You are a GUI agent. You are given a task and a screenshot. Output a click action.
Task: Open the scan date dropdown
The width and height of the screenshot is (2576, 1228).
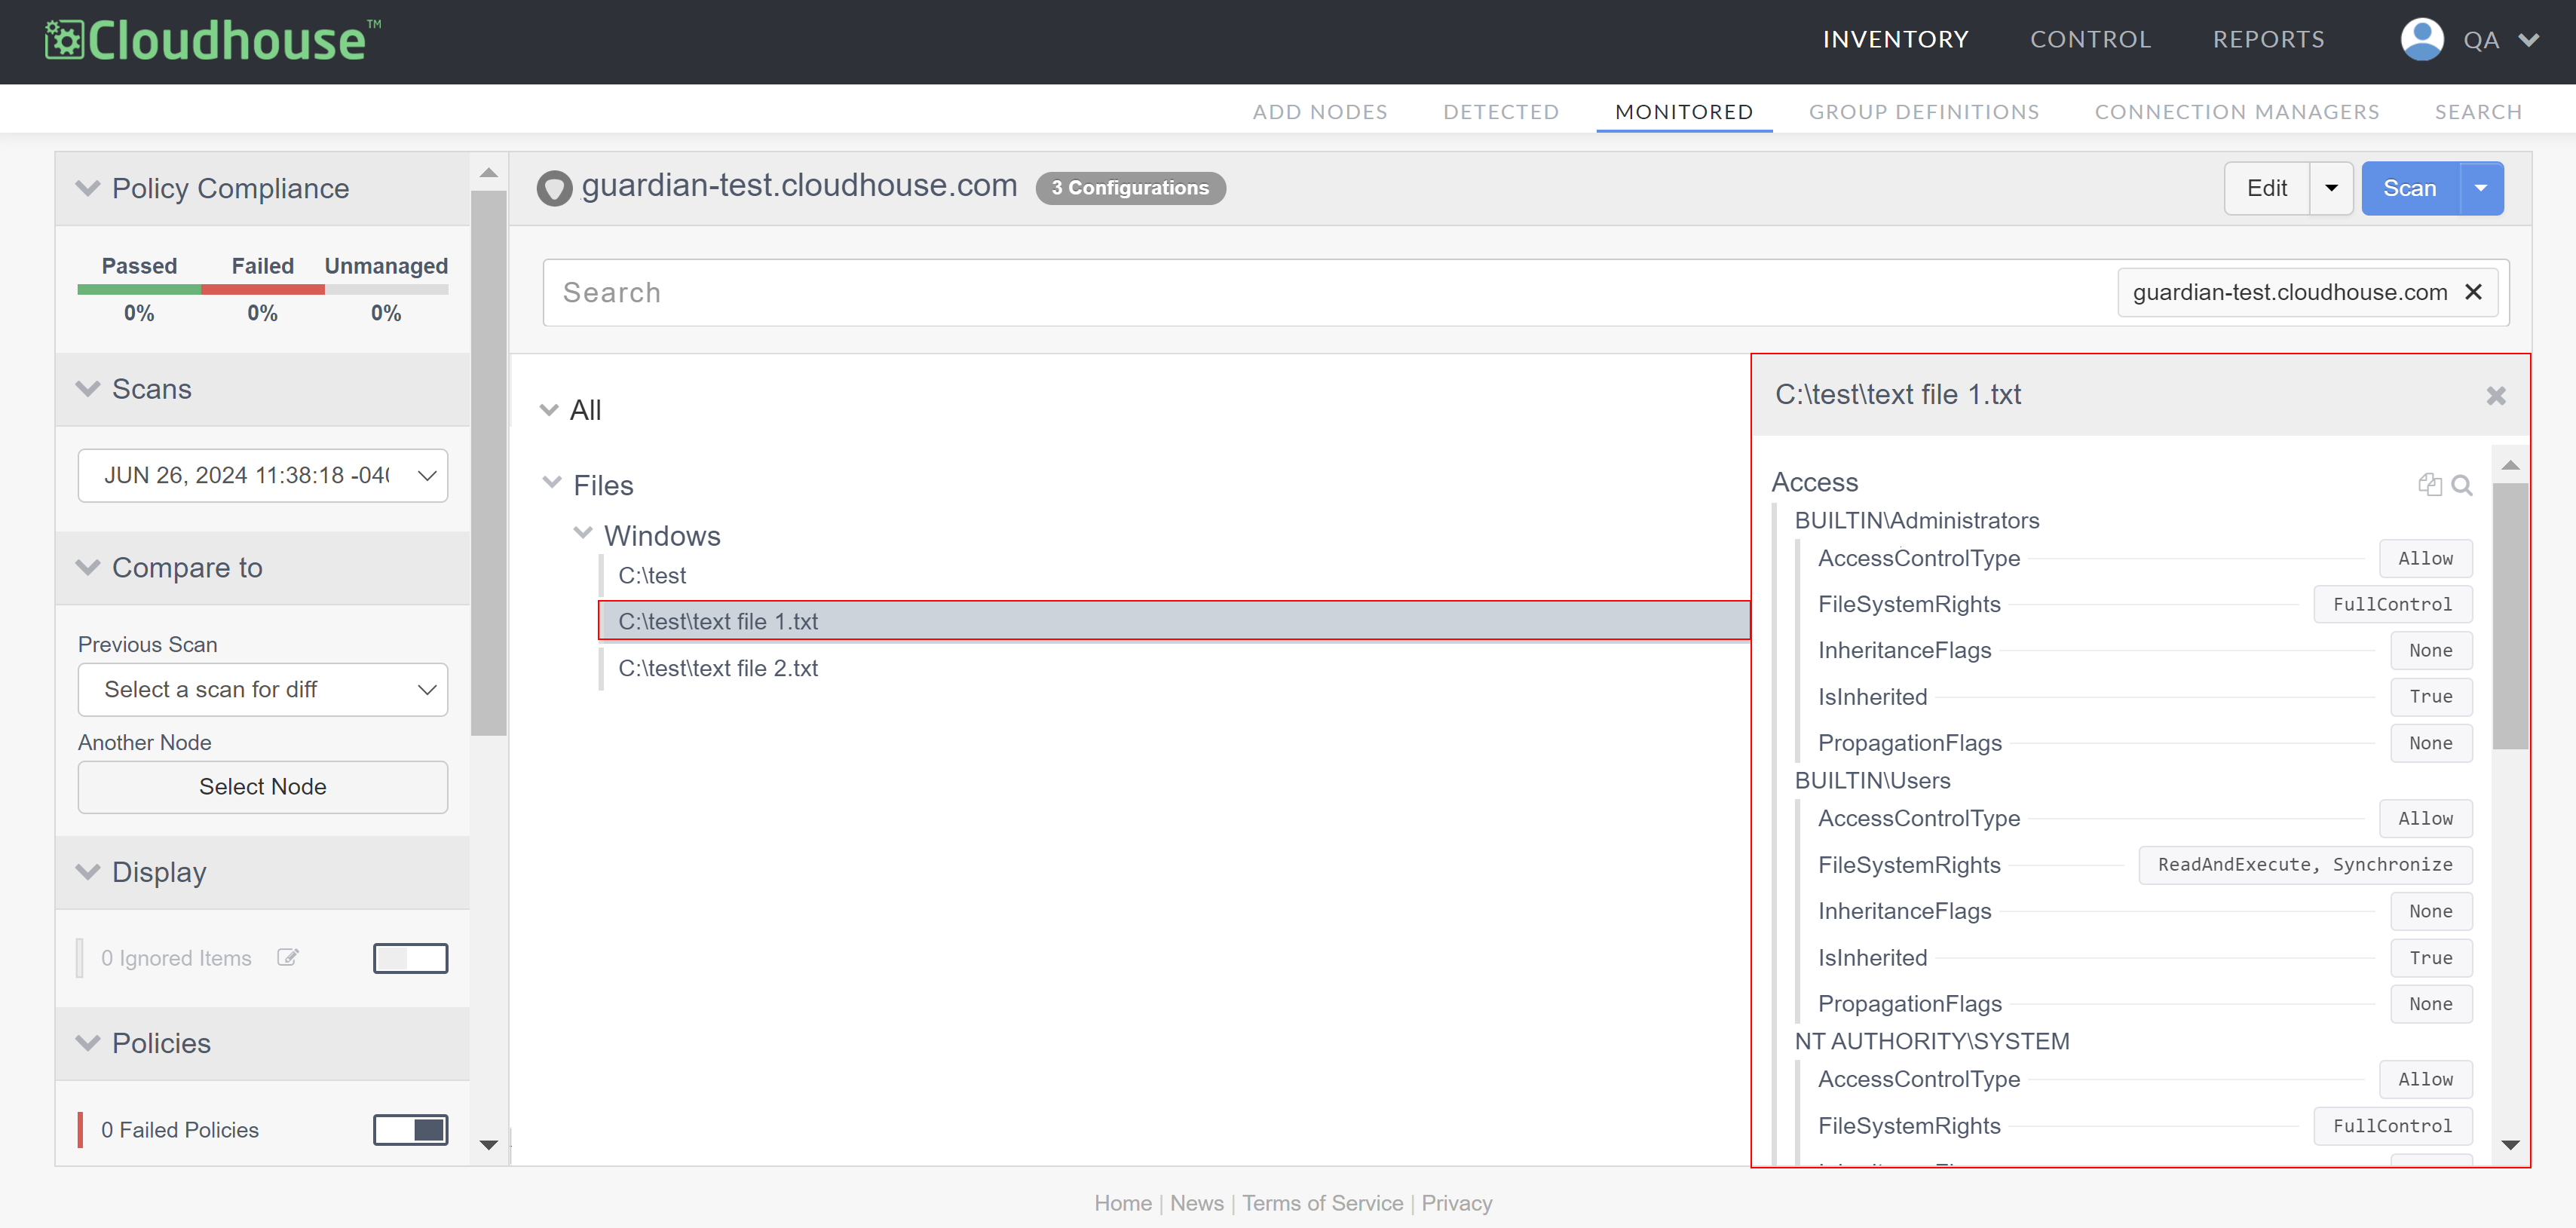[263, 475]
